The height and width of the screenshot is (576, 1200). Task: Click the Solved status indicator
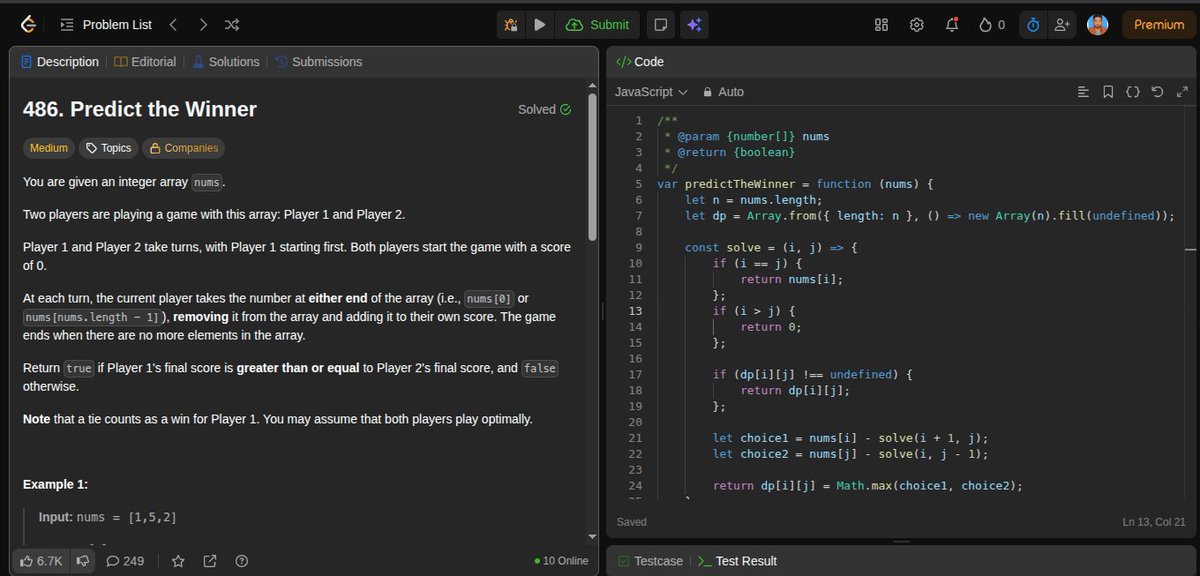tap(545, 110)
